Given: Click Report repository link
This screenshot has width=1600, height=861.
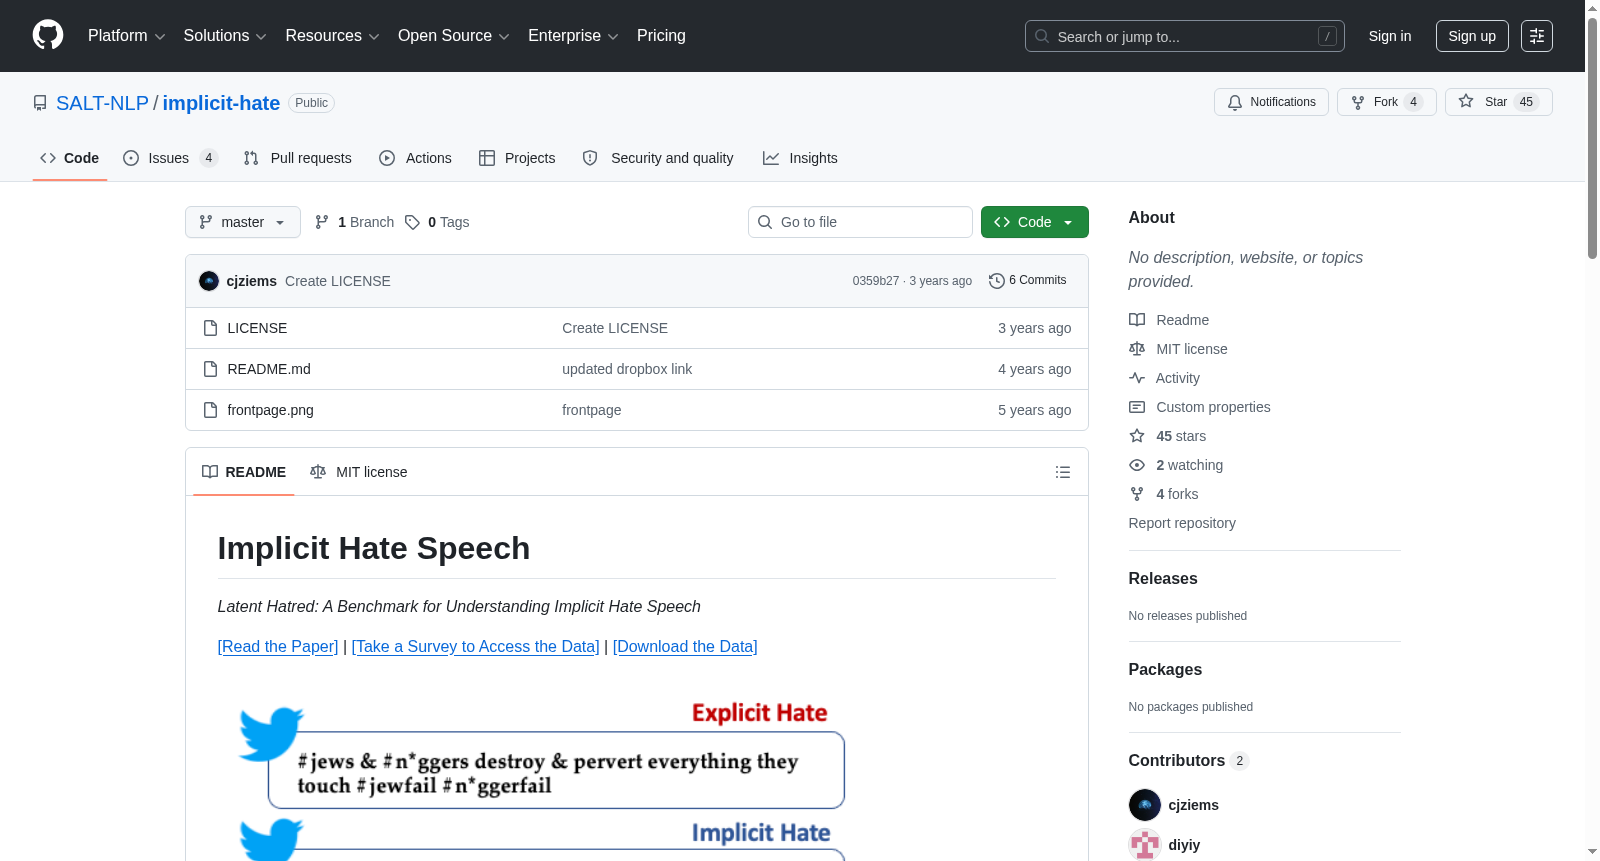Looking at the screenshot, I should click(1182, 523).
